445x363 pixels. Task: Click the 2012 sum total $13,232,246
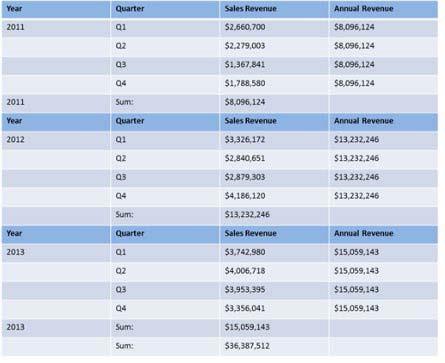pyautogui.click(x=247, y=214)
